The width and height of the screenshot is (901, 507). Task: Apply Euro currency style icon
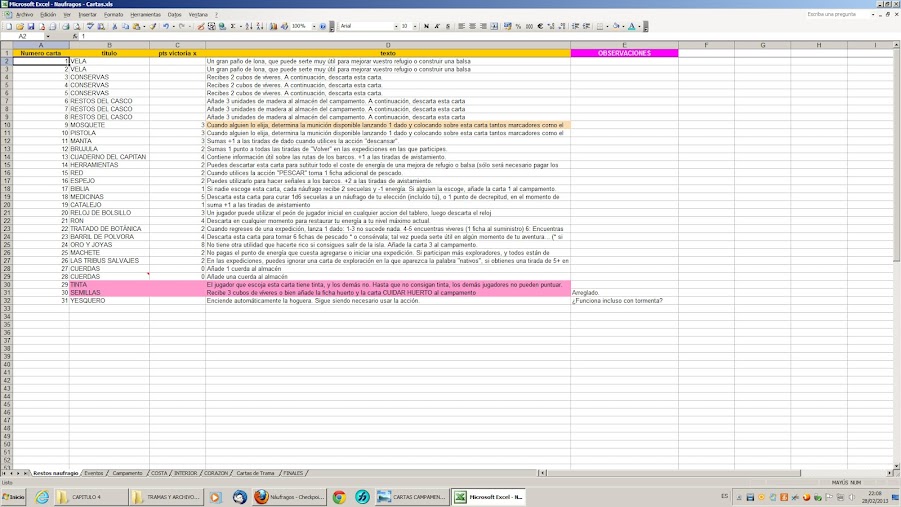pyautogui.click(x=540, y=26)
